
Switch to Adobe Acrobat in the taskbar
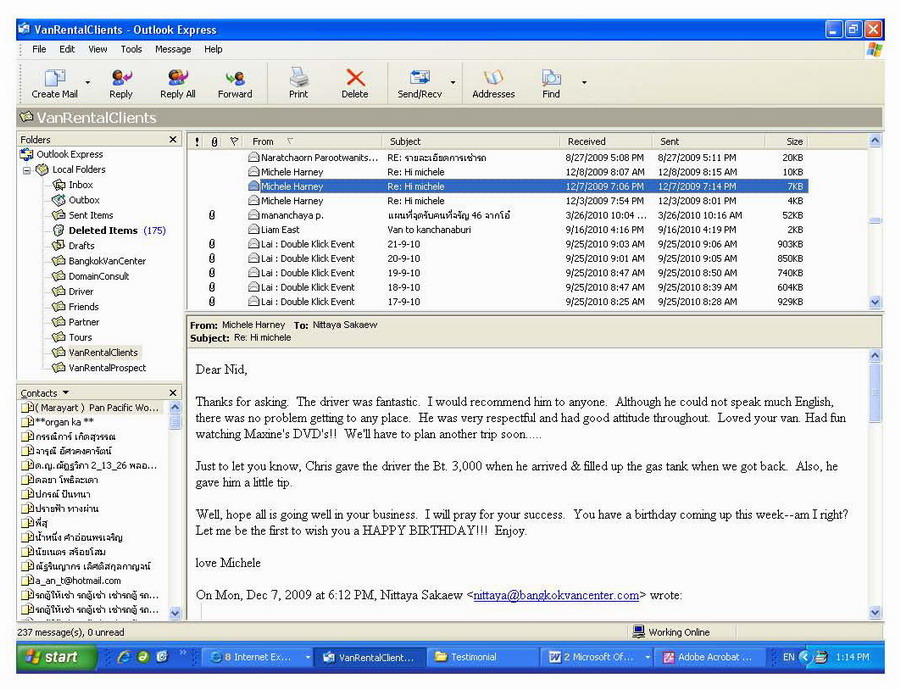712,657
